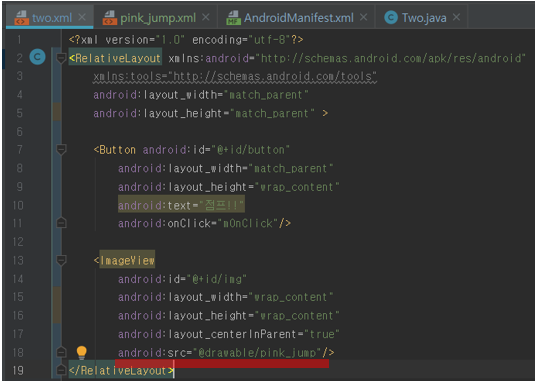The height and width of the screenshot is (381, 535).
Task: Collapse the ImageView fold on line 13
Action: (x=61, y=261)
